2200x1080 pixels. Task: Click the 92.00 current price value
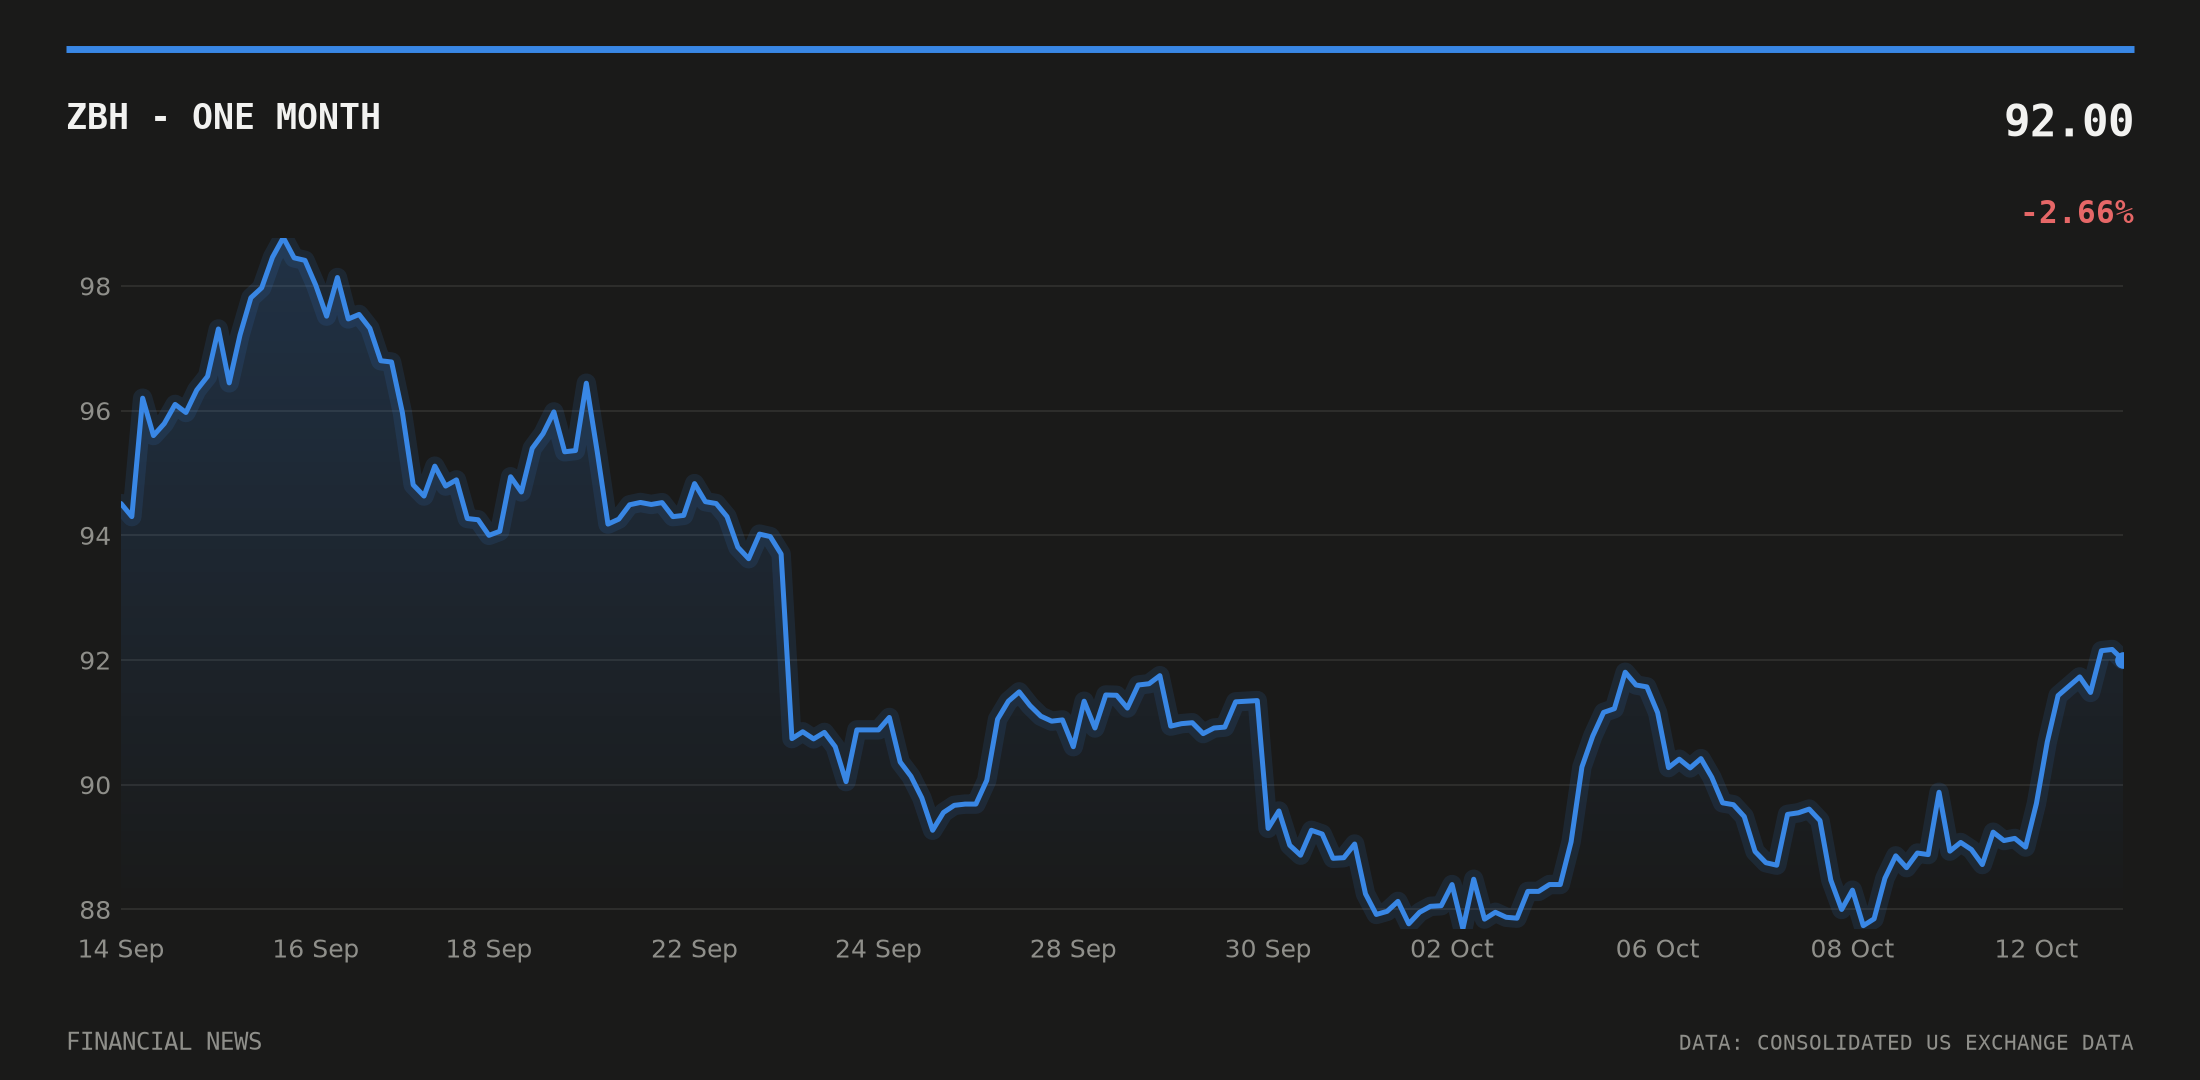click(x=2068, y=121)
